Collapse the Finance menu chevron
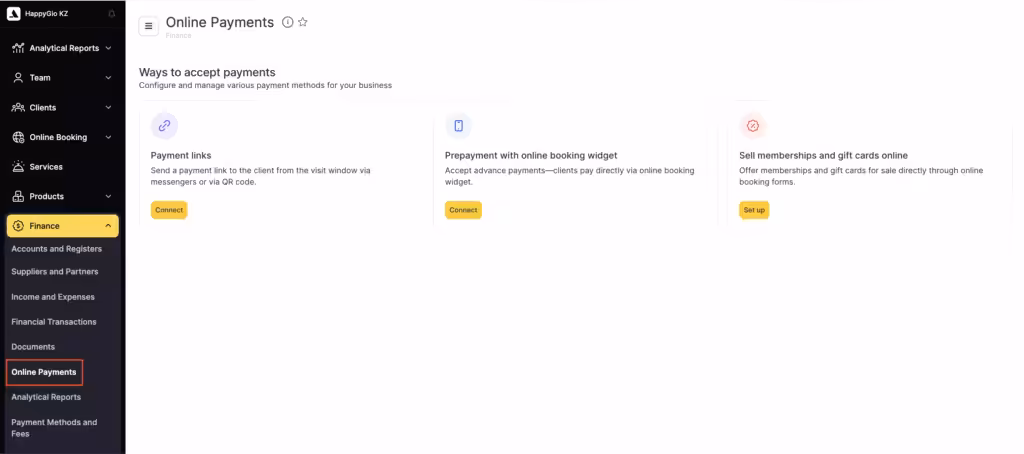 click(108, 226)
